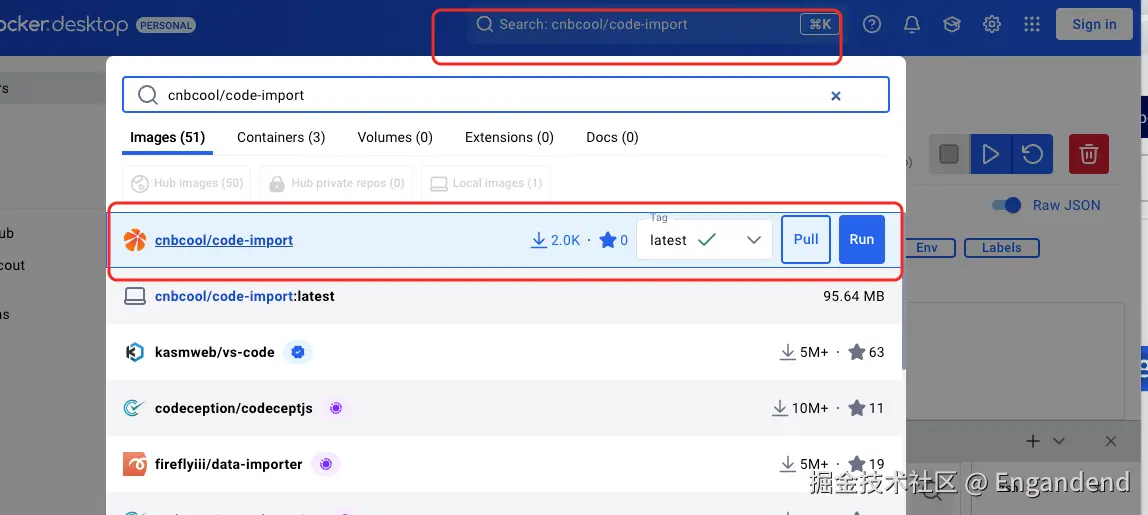Open the Env tab in background window
Viewport: 1148px width, 515px height.
927,248
